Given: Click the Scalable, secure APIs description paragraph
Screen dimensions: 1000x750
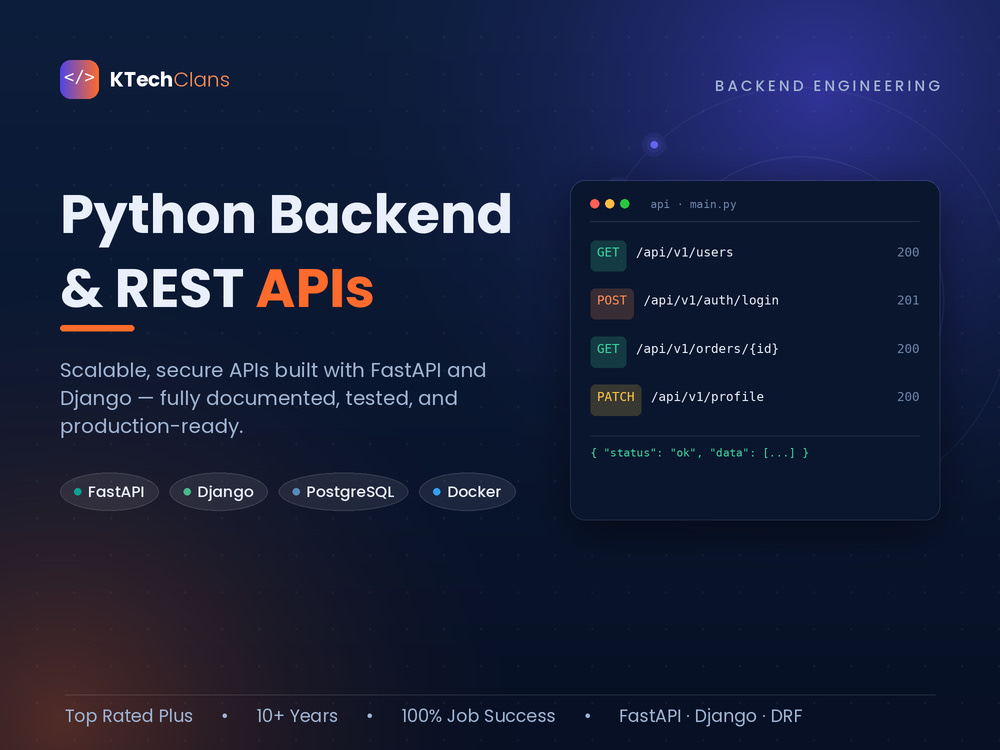Looking at the screenshot, I should (x=273, y=398).
